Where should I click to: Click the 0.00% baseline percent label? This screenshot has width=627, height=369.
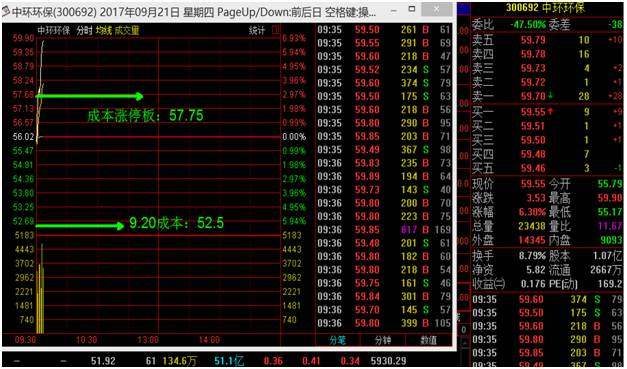coord(294,137)
